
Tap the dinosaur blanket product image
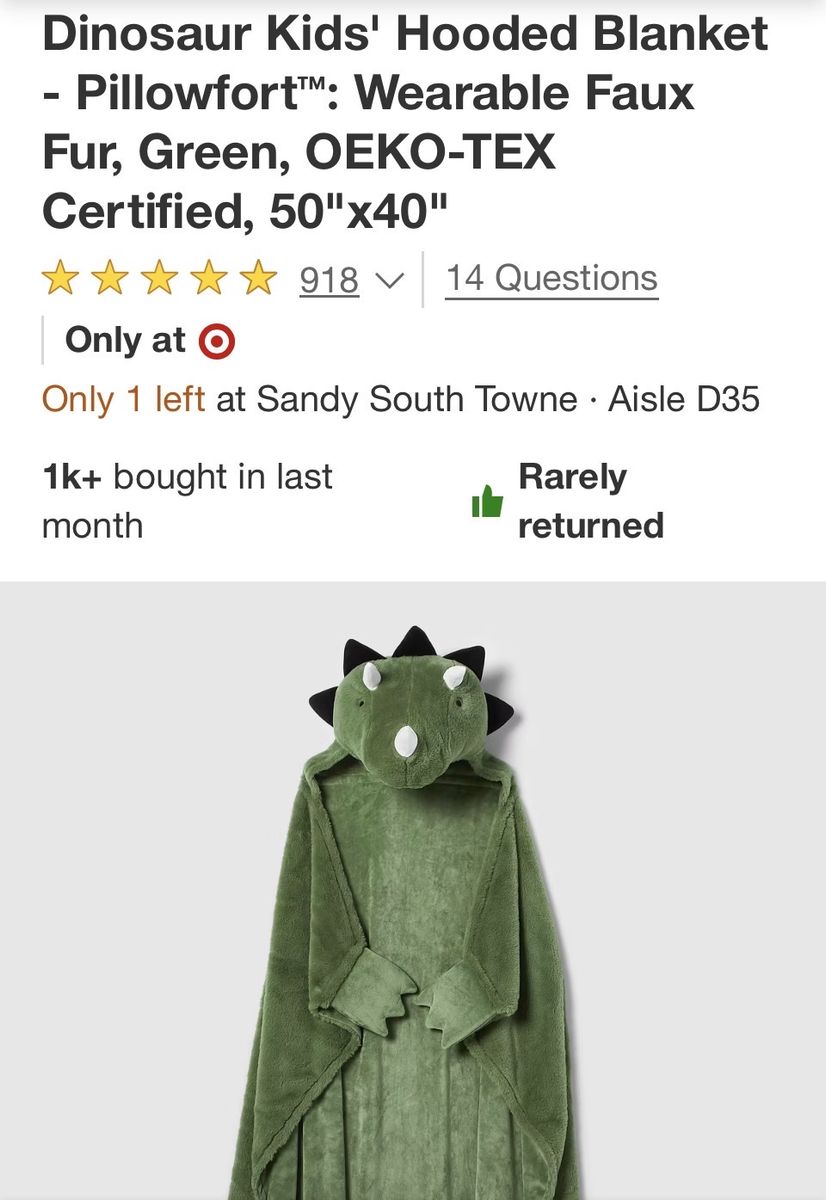click(x=413, y=890)
